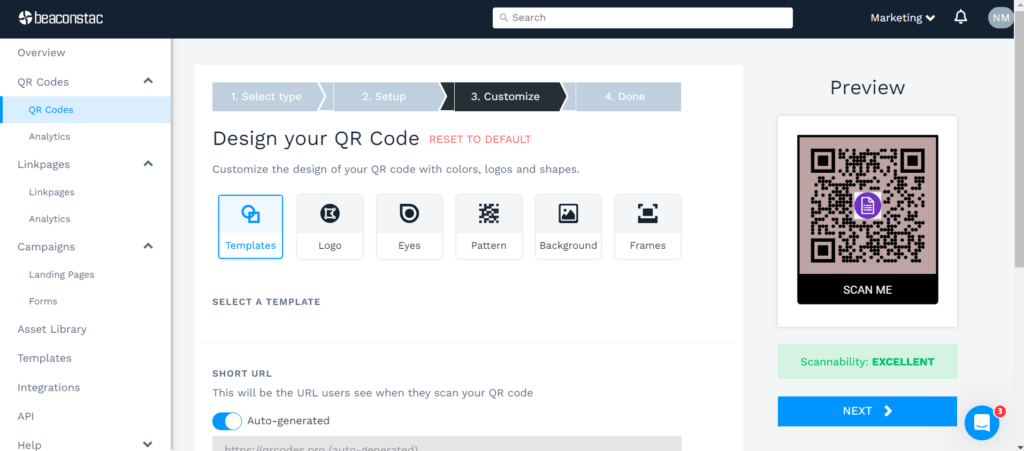Viewport: 1024px width, 451px height.
Task: Expand the Help sidebar section
Action: (148, 445)
